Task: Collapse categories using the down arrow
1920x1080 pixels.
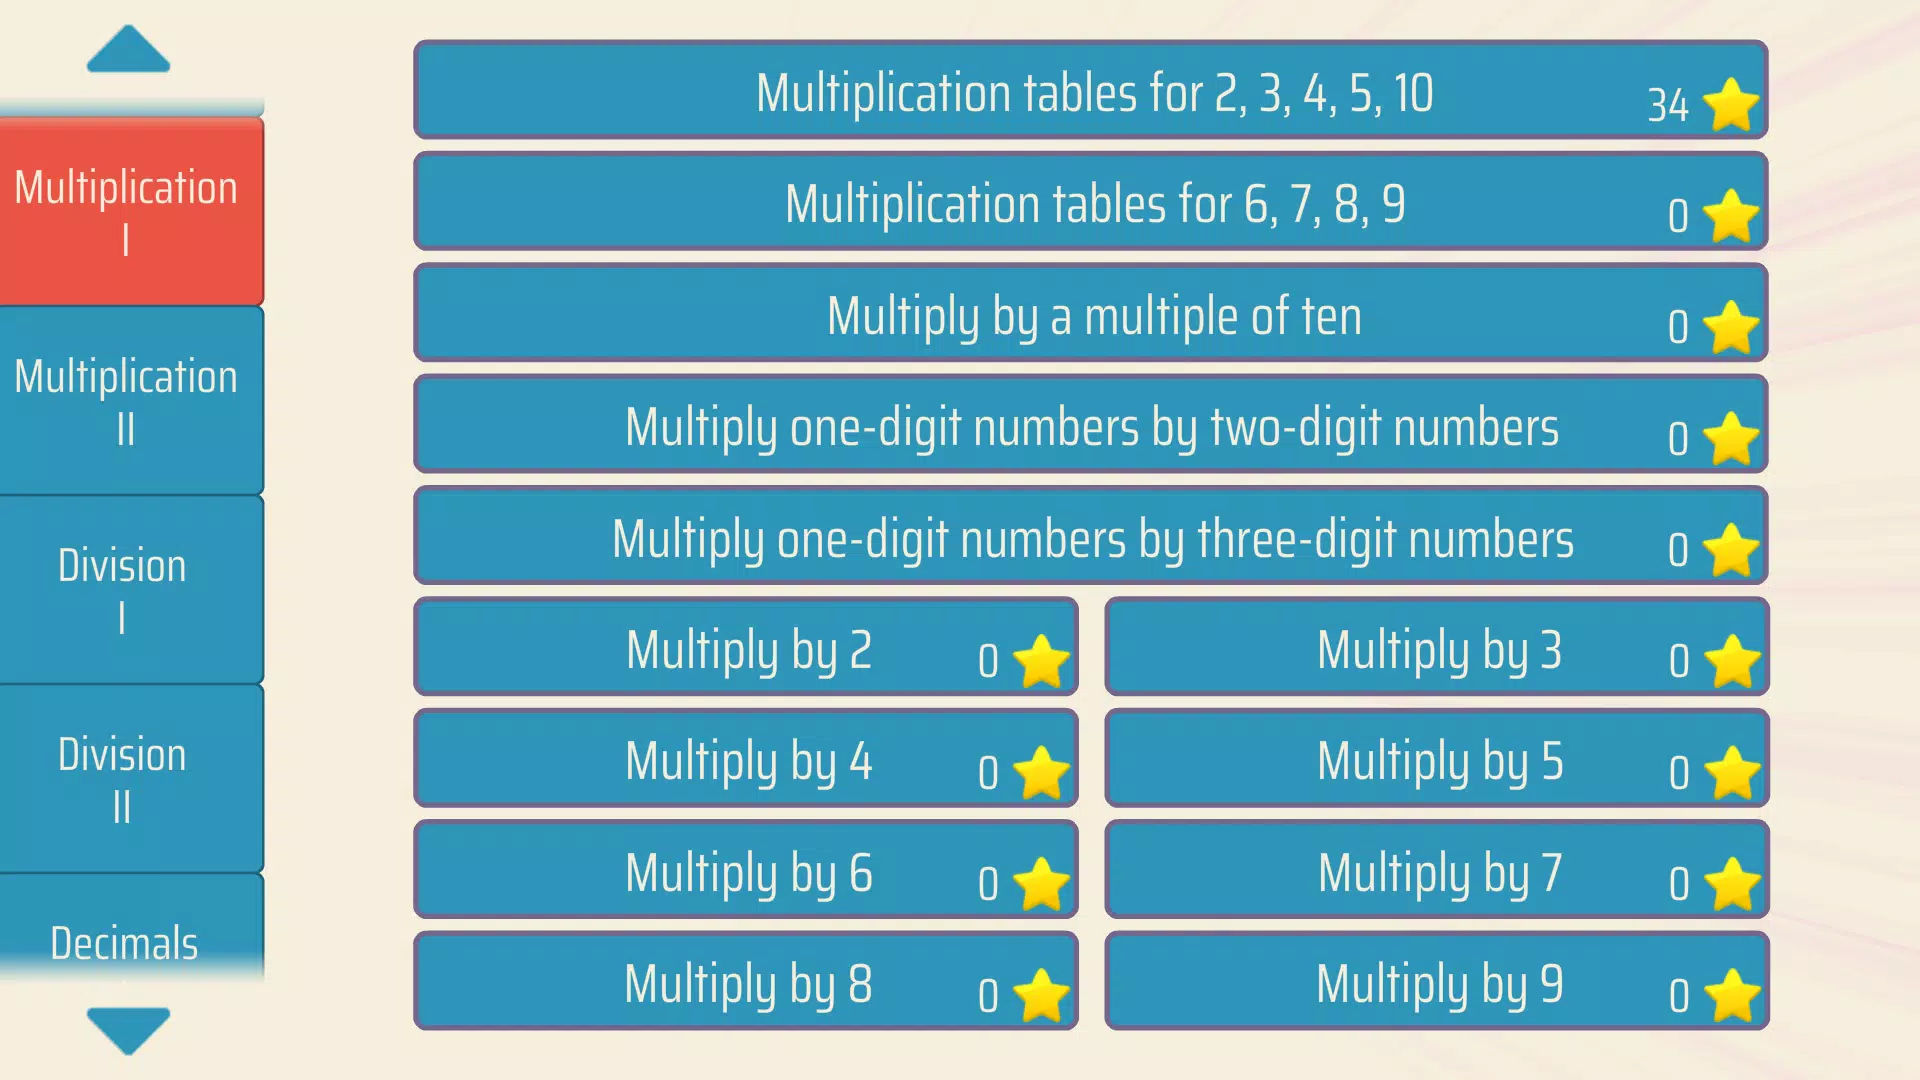Action: click(125, 1027)
